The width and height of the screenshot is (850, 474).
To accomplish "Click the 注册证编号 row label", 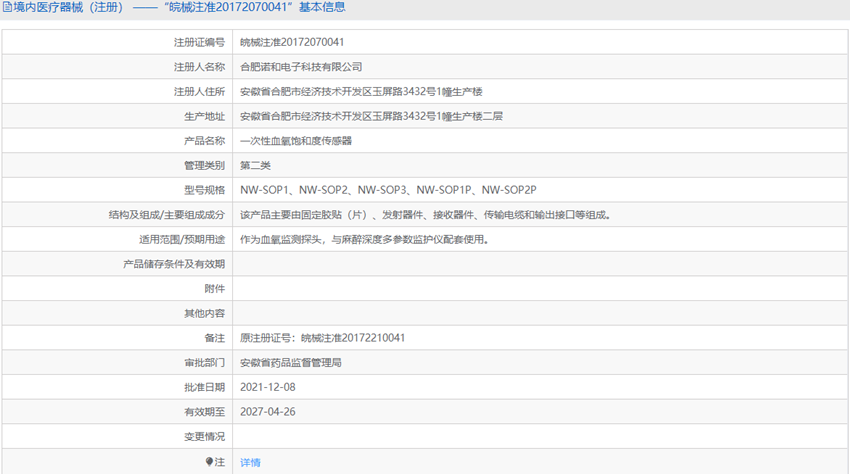I will 199,42.
